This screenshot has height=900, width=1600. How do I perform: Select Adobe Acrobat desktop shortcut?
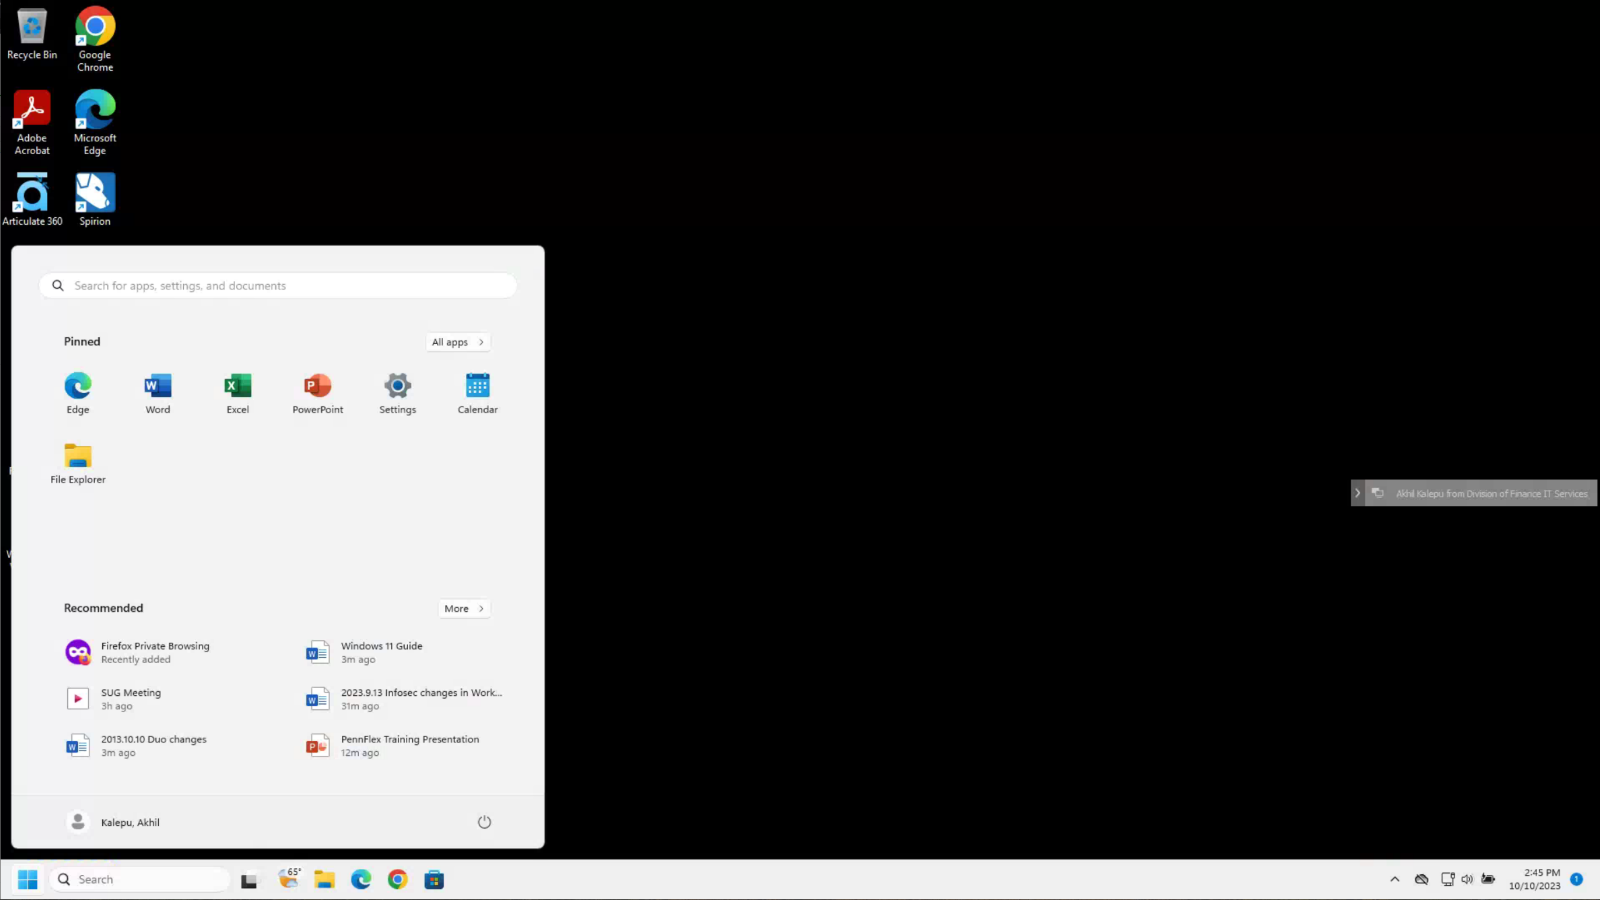click(32, 123)
